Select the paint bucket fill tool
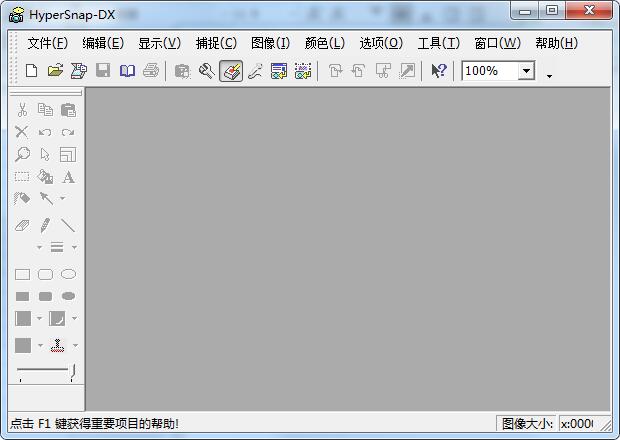 coord(45,177)
